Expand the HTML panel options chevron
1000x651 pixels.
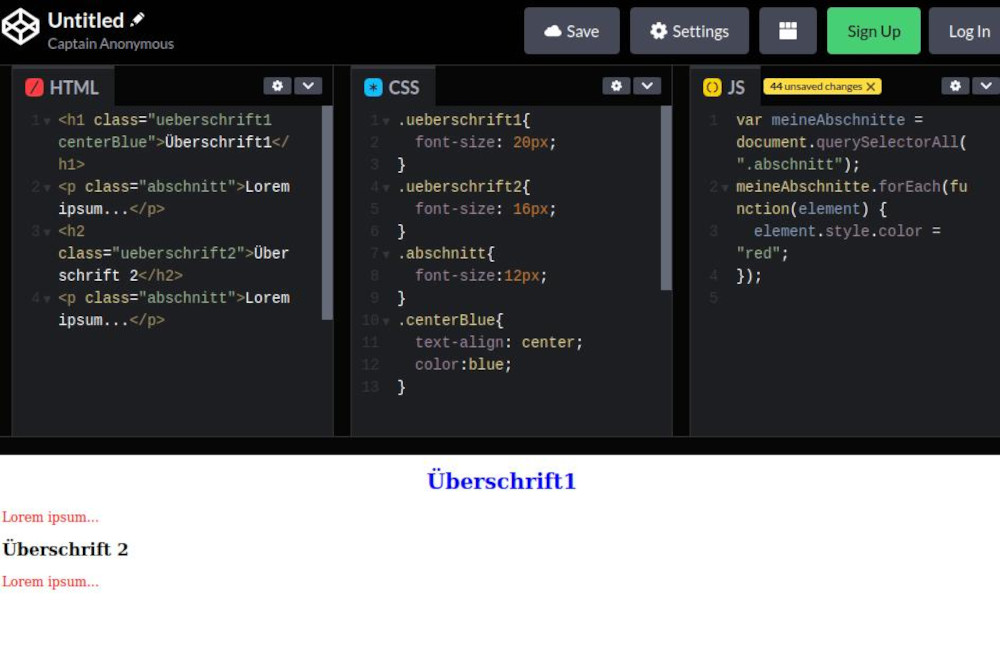(x=309, y=86)
